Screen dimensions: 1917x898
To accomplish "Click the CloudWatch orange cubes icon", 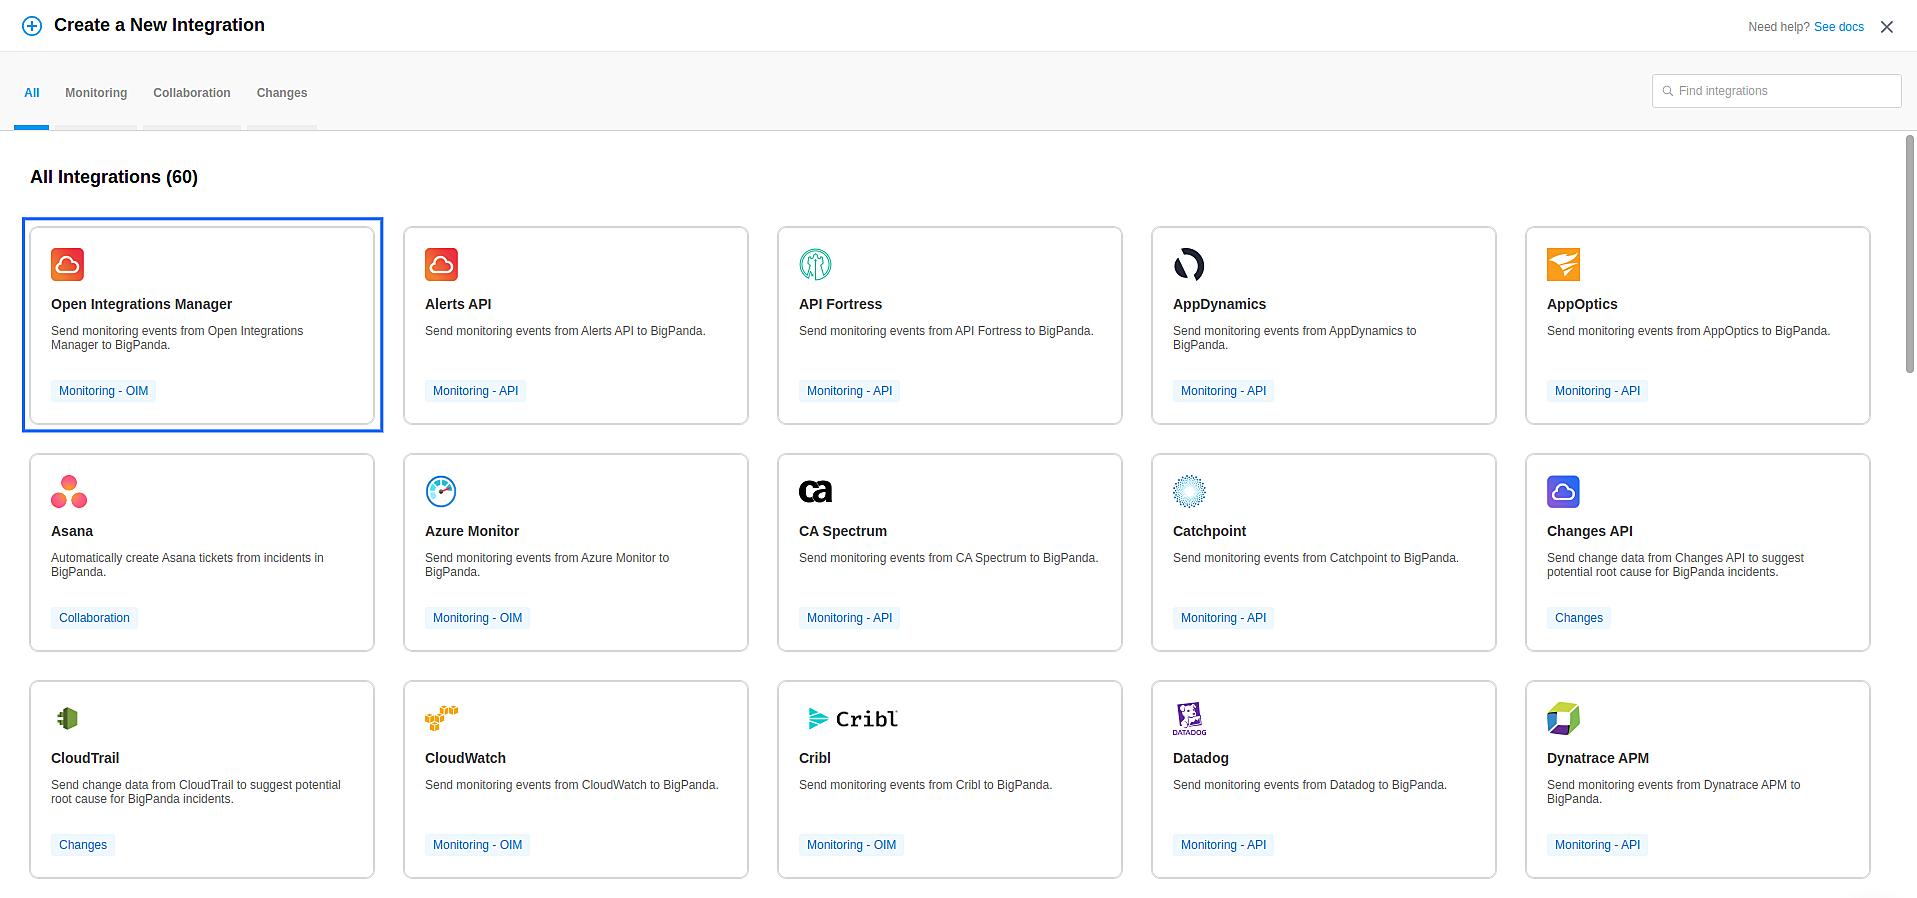I will [x=441, y=717].
